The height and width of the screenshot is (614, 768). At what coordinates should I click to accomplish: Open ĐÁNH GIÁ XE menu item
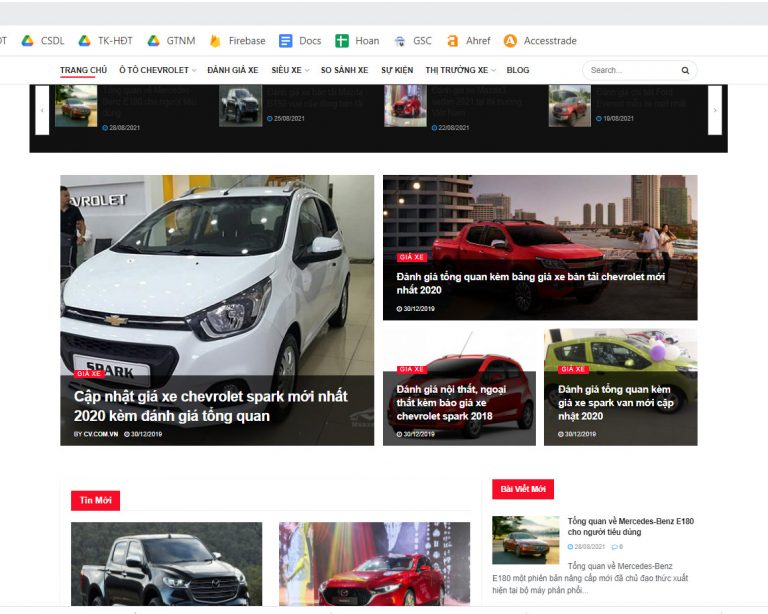pyautogui.click(x=233, y=70)
